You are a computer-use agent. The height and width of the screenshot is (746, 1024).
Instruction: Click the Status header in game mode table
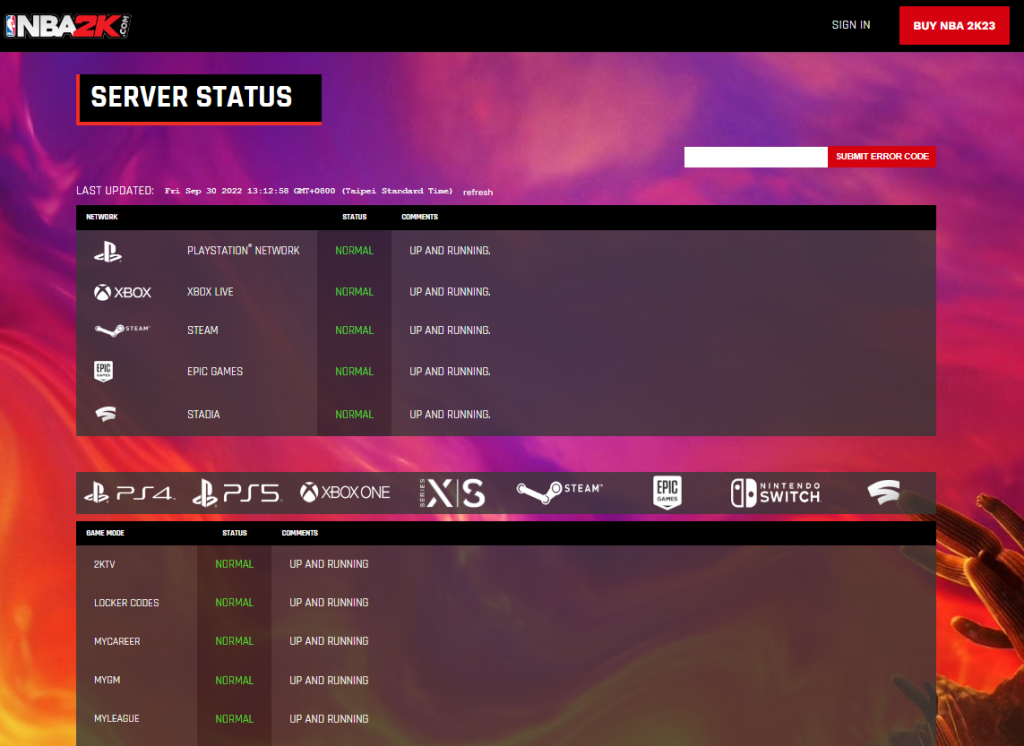point(234,533)
